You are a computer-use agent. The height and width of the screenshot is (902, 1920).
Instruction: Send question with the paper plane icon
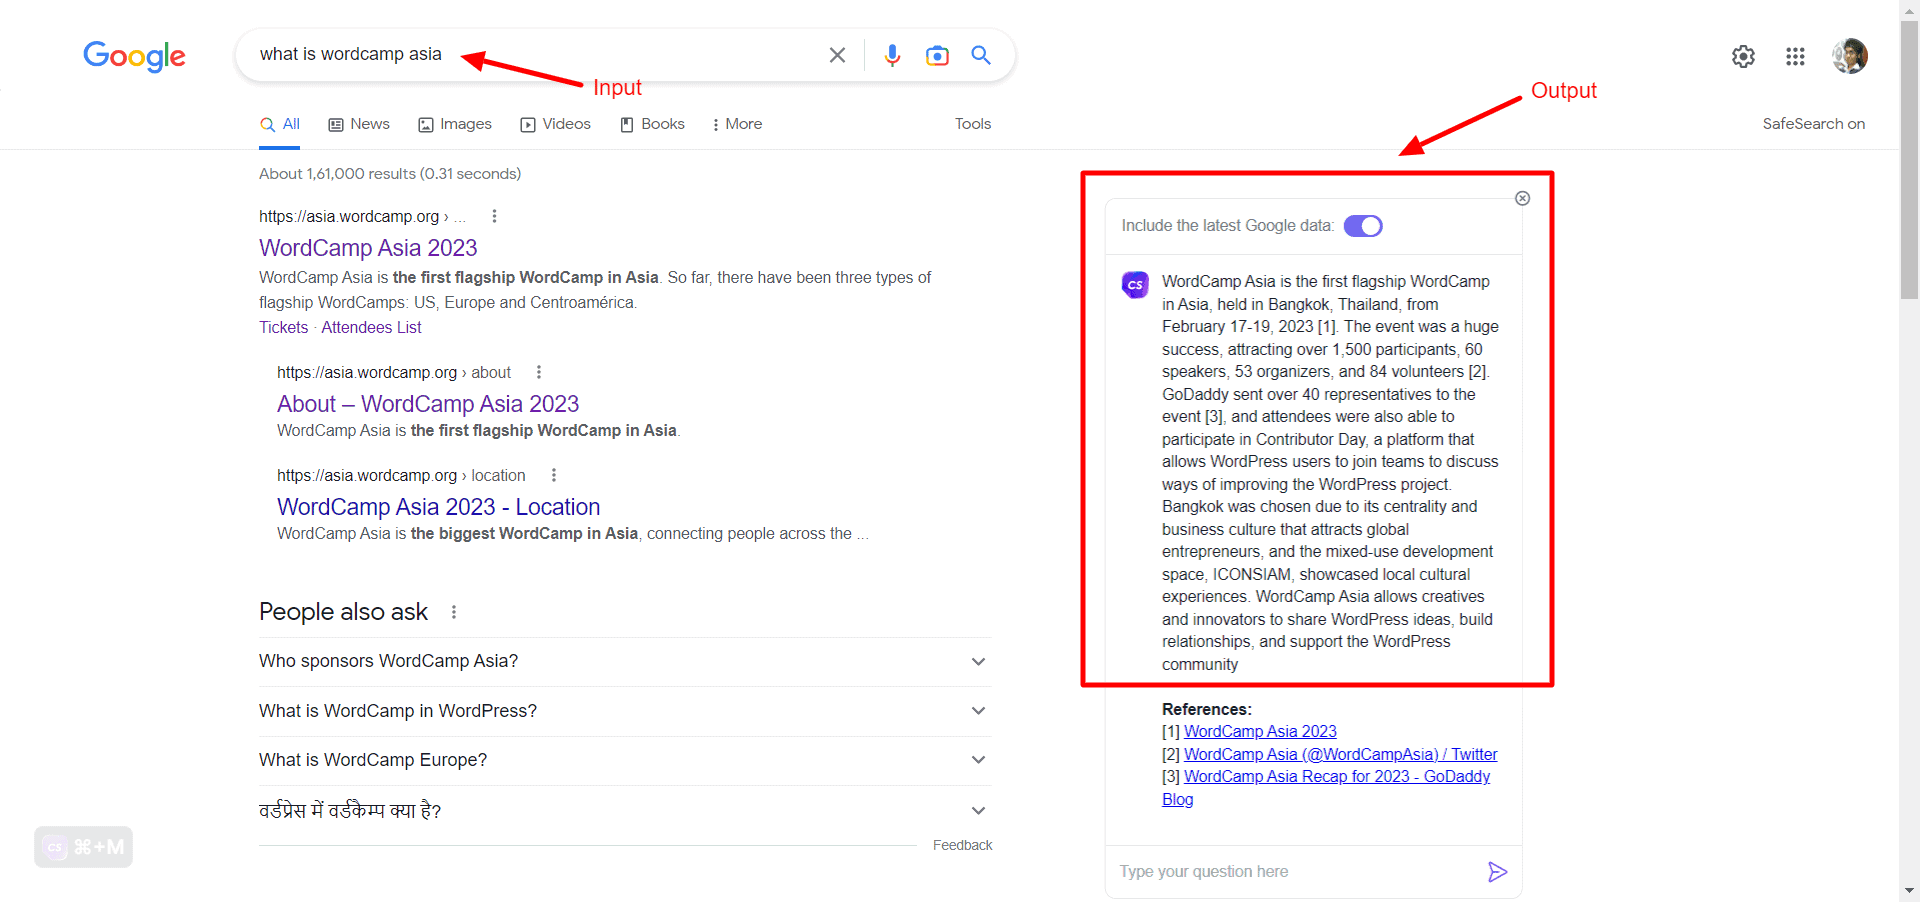point(1497,872)
